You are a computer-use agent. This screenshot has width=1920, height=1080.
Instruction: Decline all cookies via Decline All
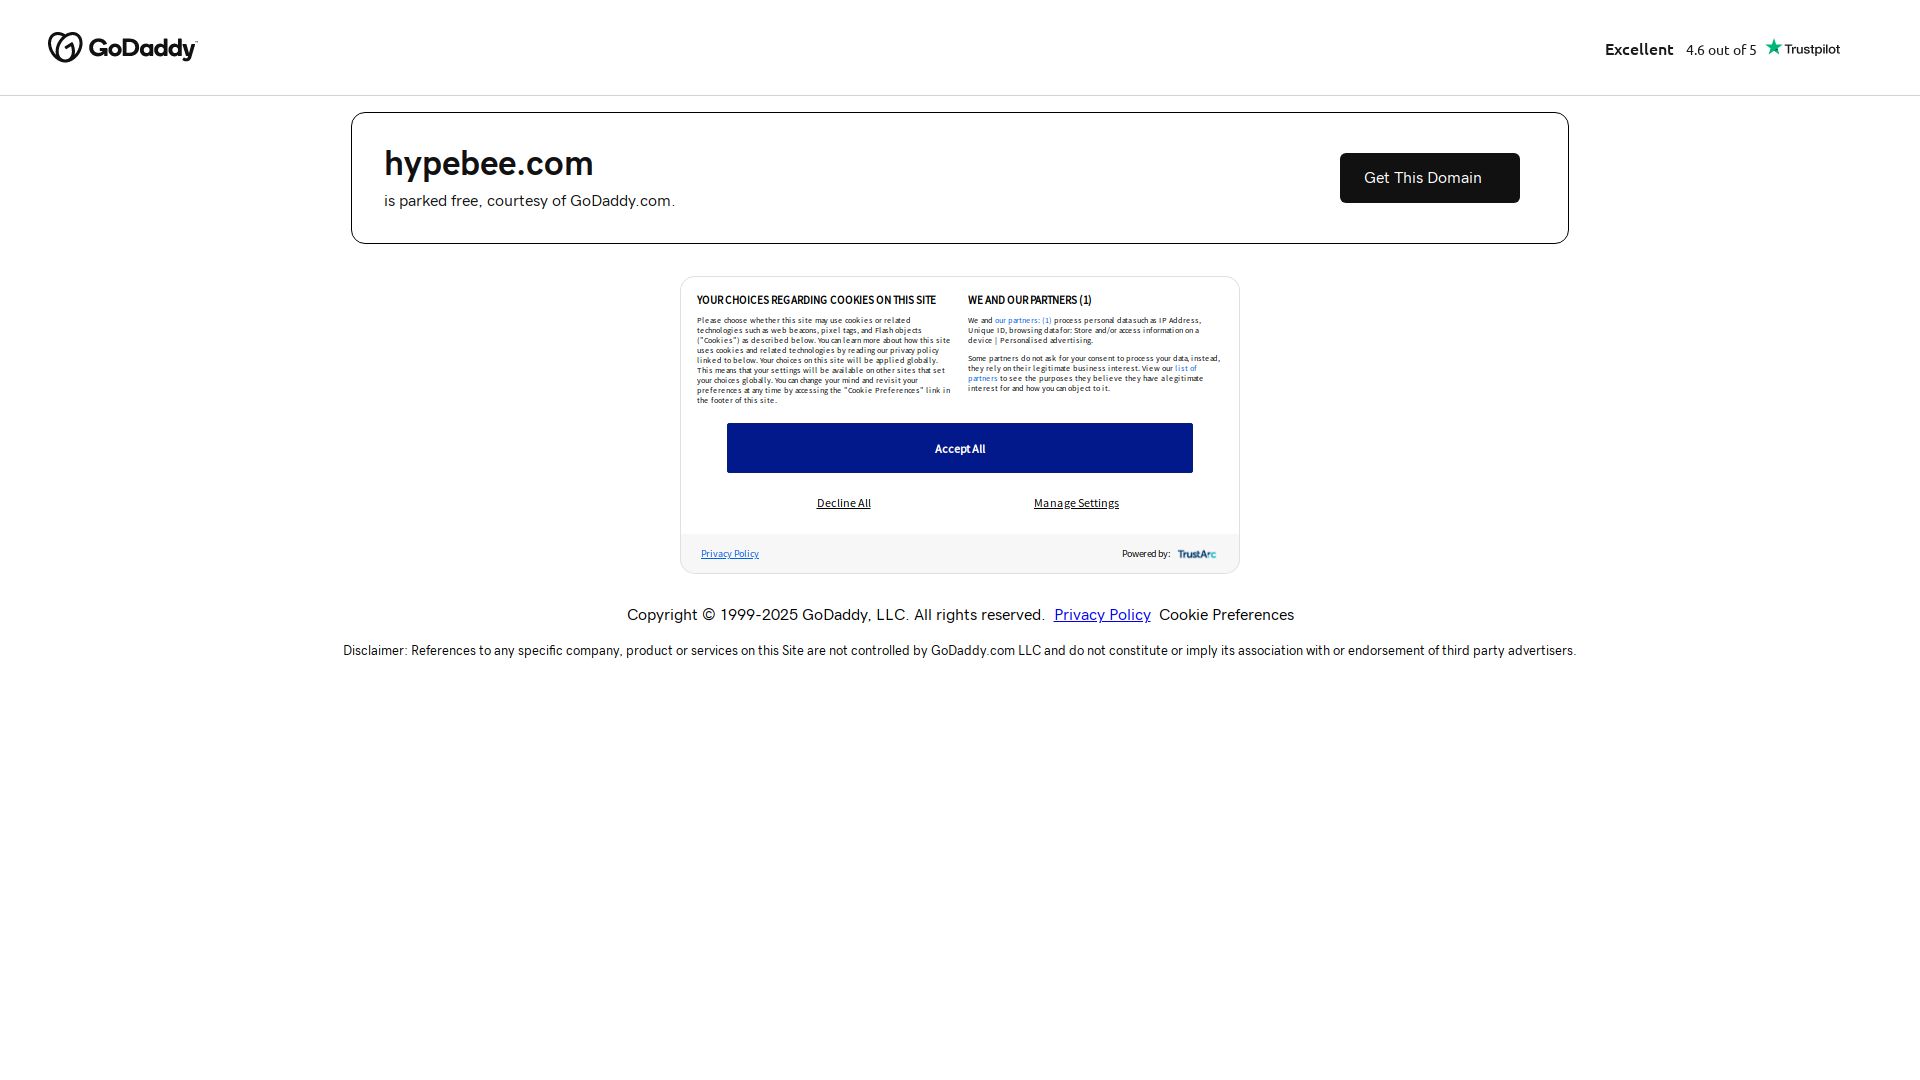pyautogui.click(x=843, y=503)
